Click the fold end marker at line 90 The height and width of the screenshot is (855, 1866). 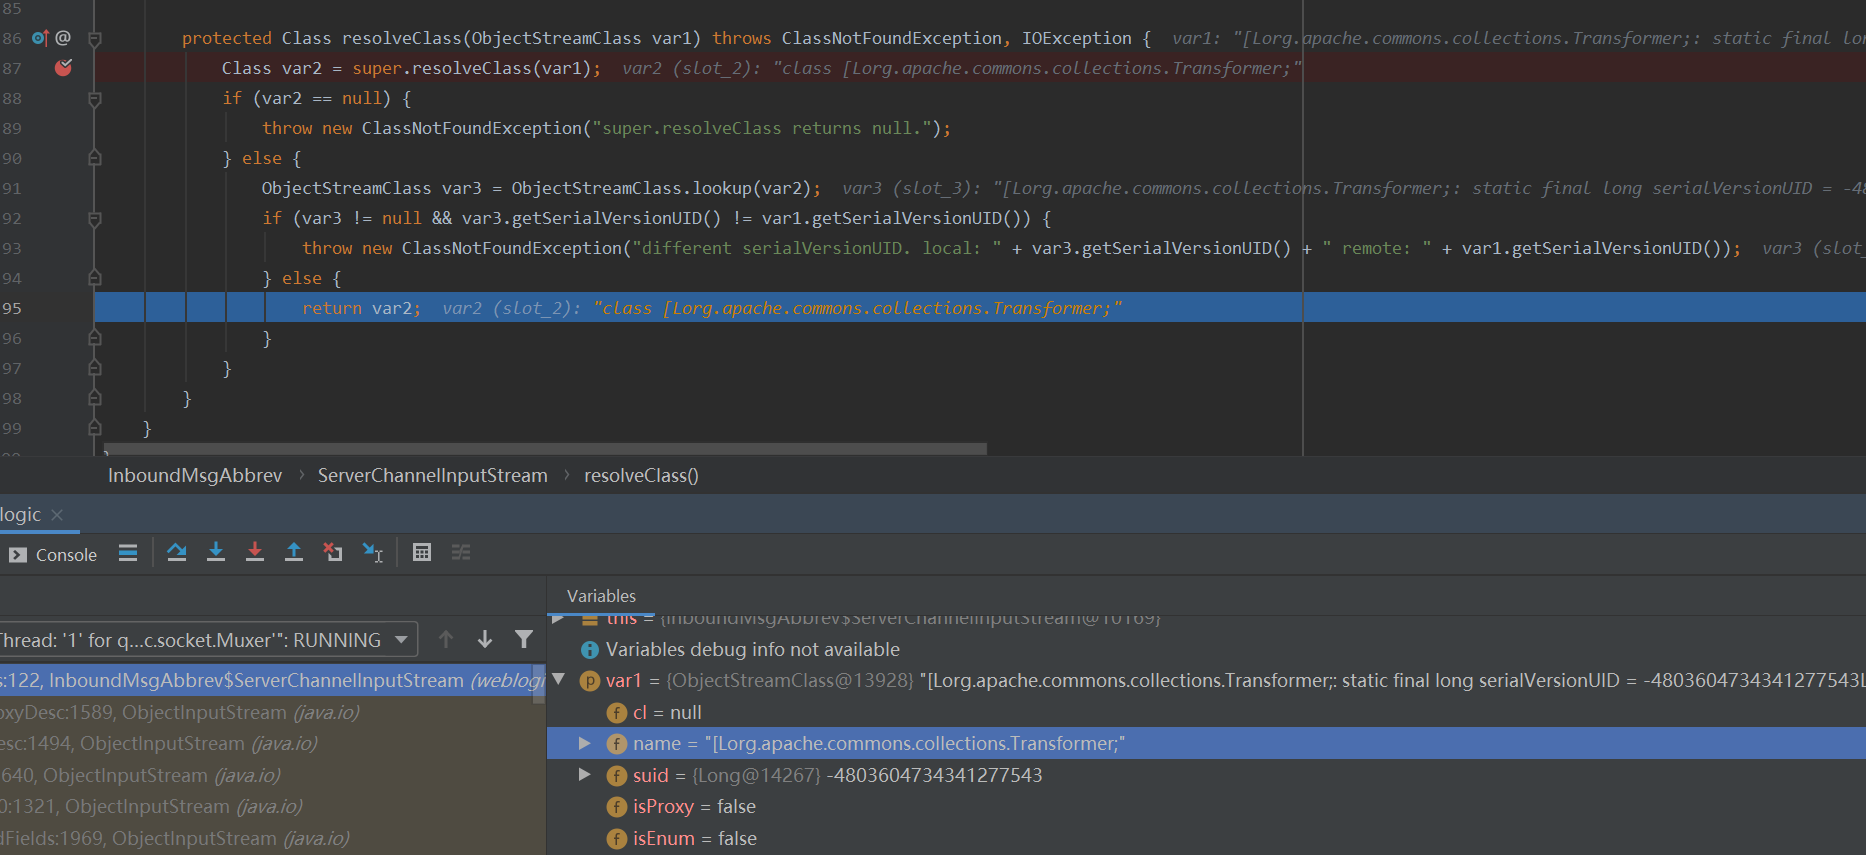pyautogui.click(x=95, y=158)
